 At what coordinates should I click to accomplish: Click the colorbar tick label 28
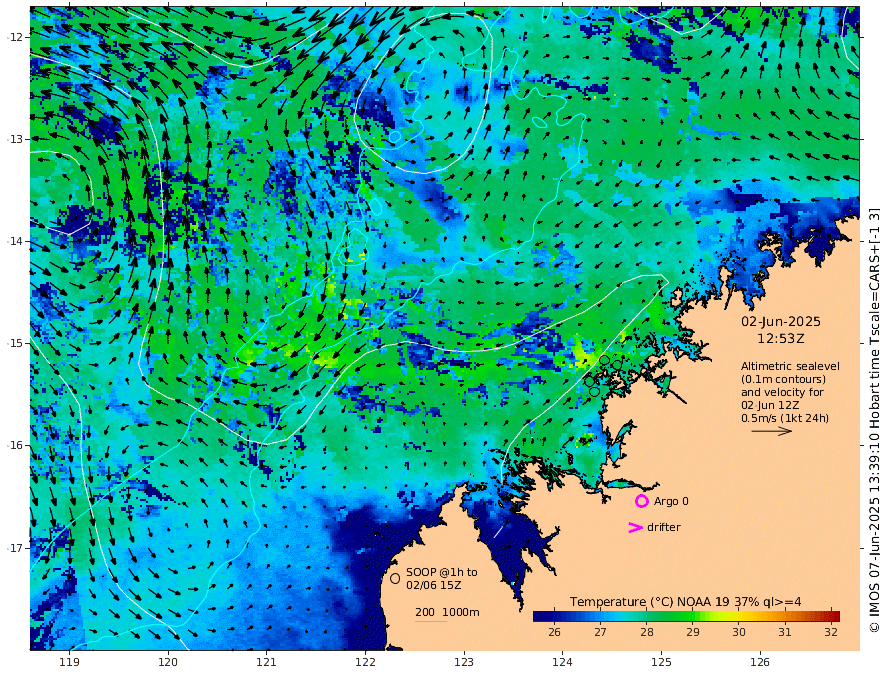pyautogui.click(x=647, y=632)
